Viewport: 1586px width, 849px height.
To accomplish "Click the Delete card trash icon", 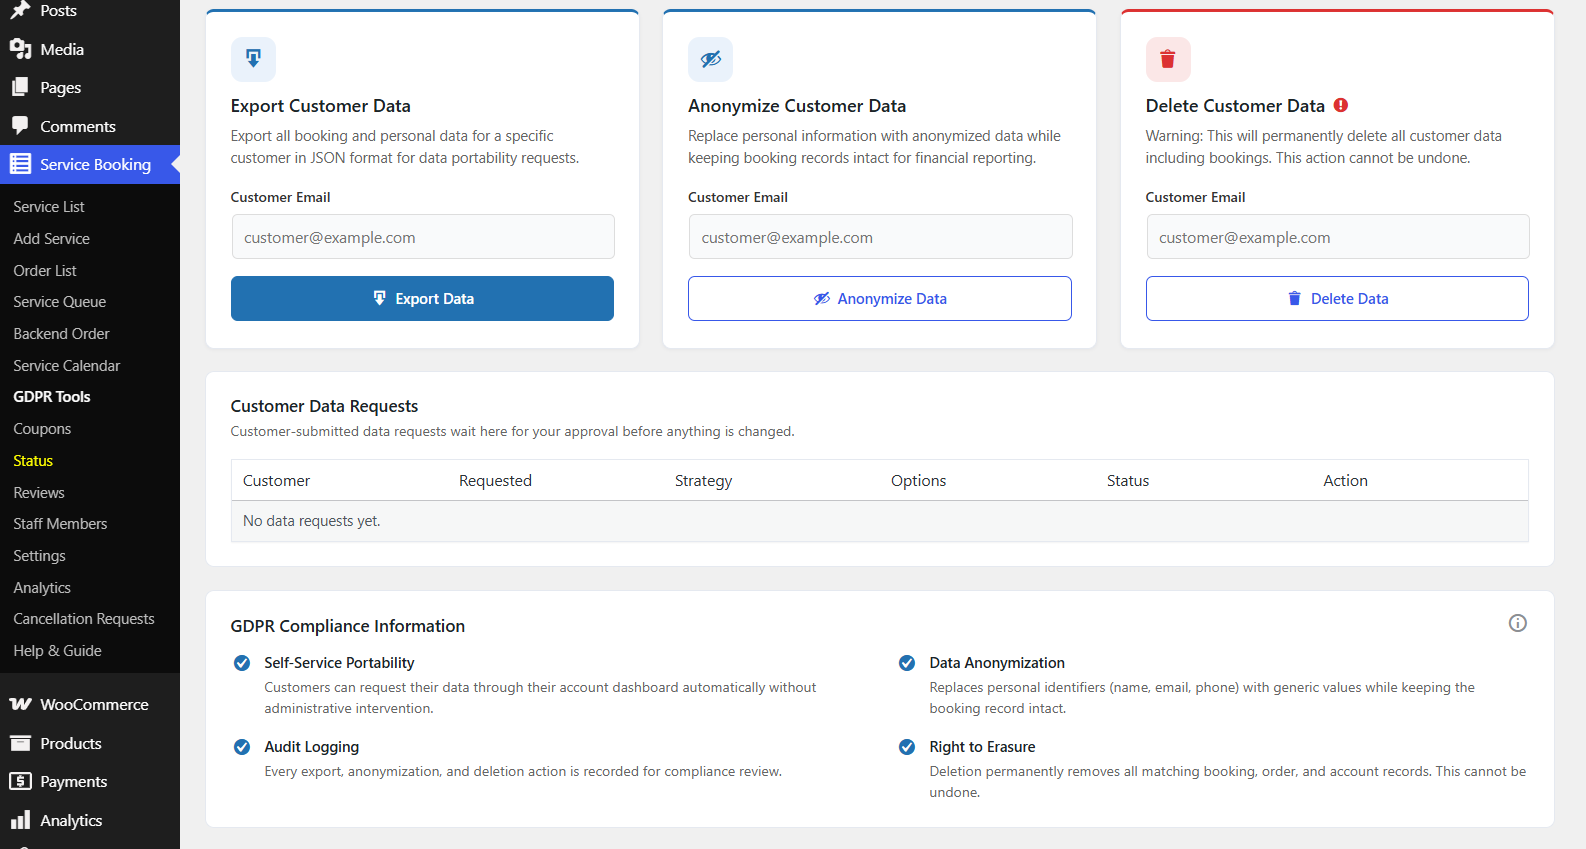I will 1168,59.
